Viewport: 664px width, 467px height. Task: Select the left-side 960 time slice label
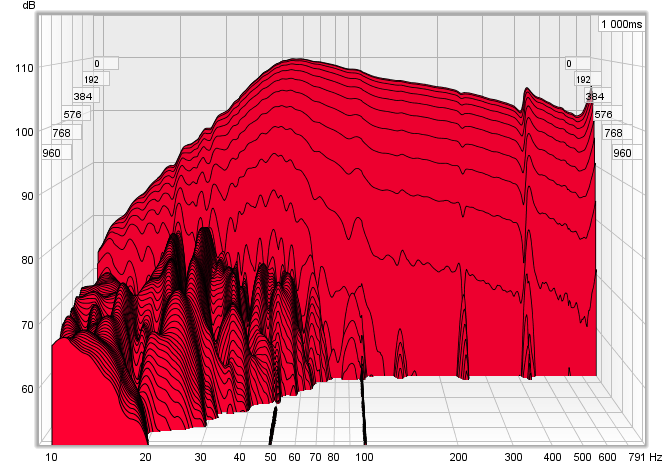pos(52,153)
